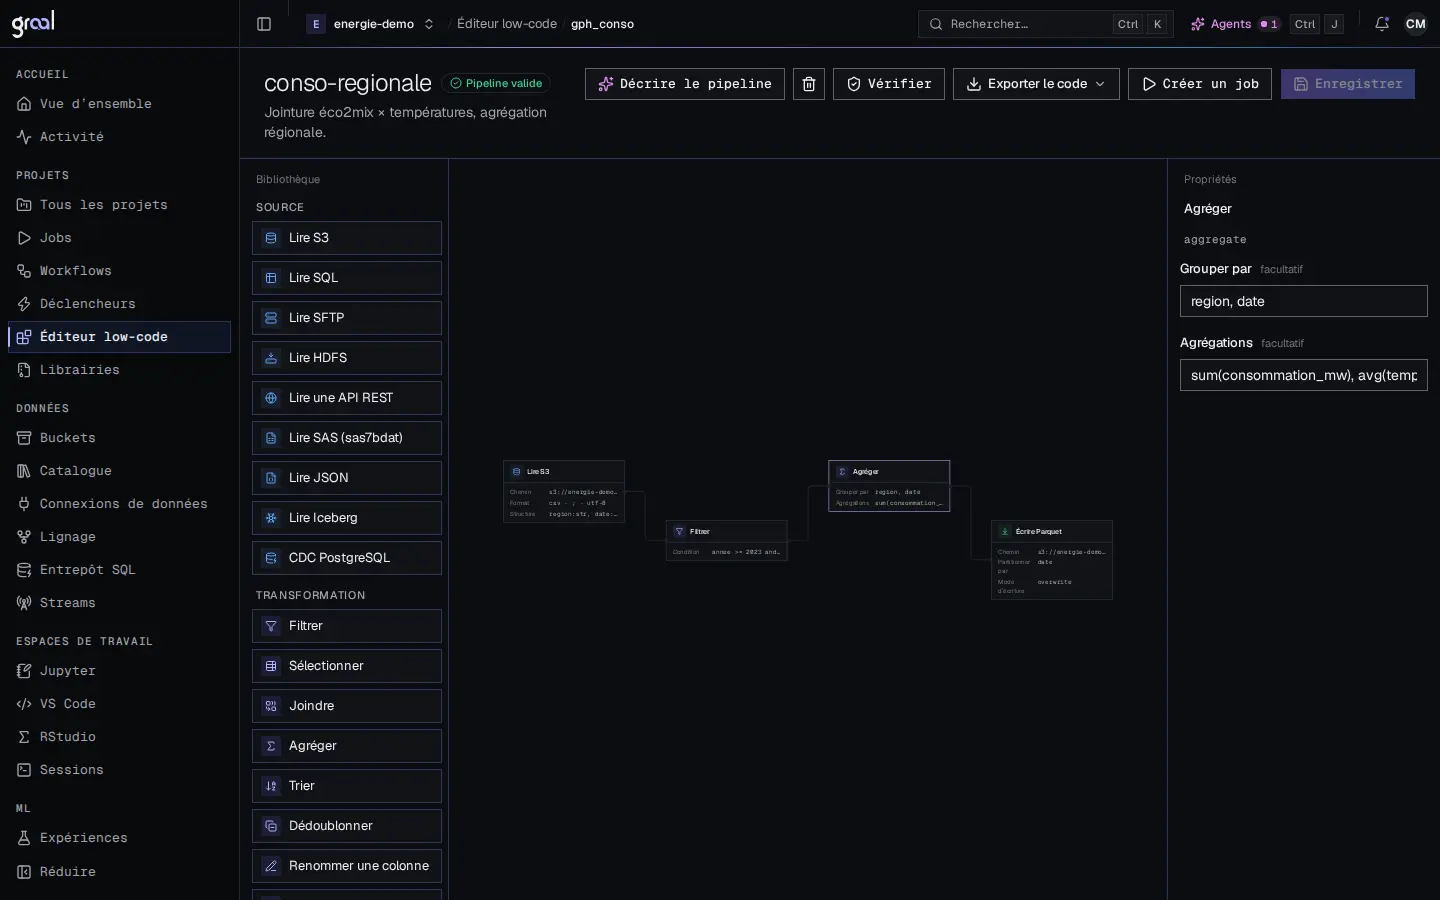Open Vue d'ensemble in sidebar
1440x900 pixels.
pos(119,104)
